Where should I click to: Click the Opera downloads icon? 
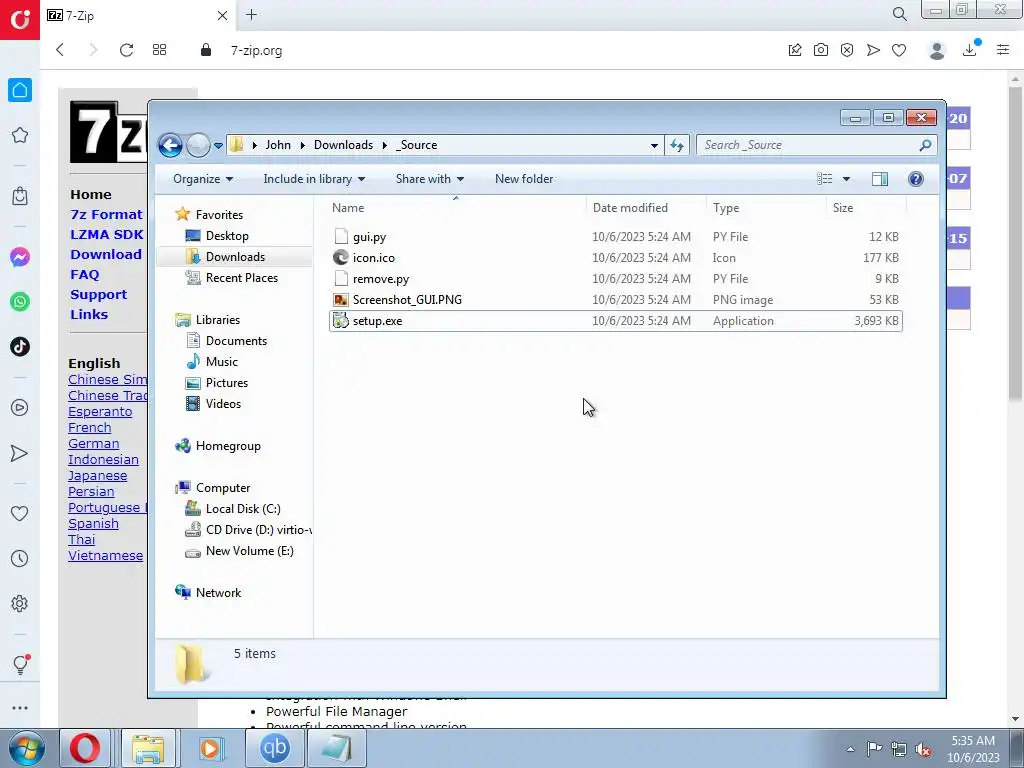970,49
